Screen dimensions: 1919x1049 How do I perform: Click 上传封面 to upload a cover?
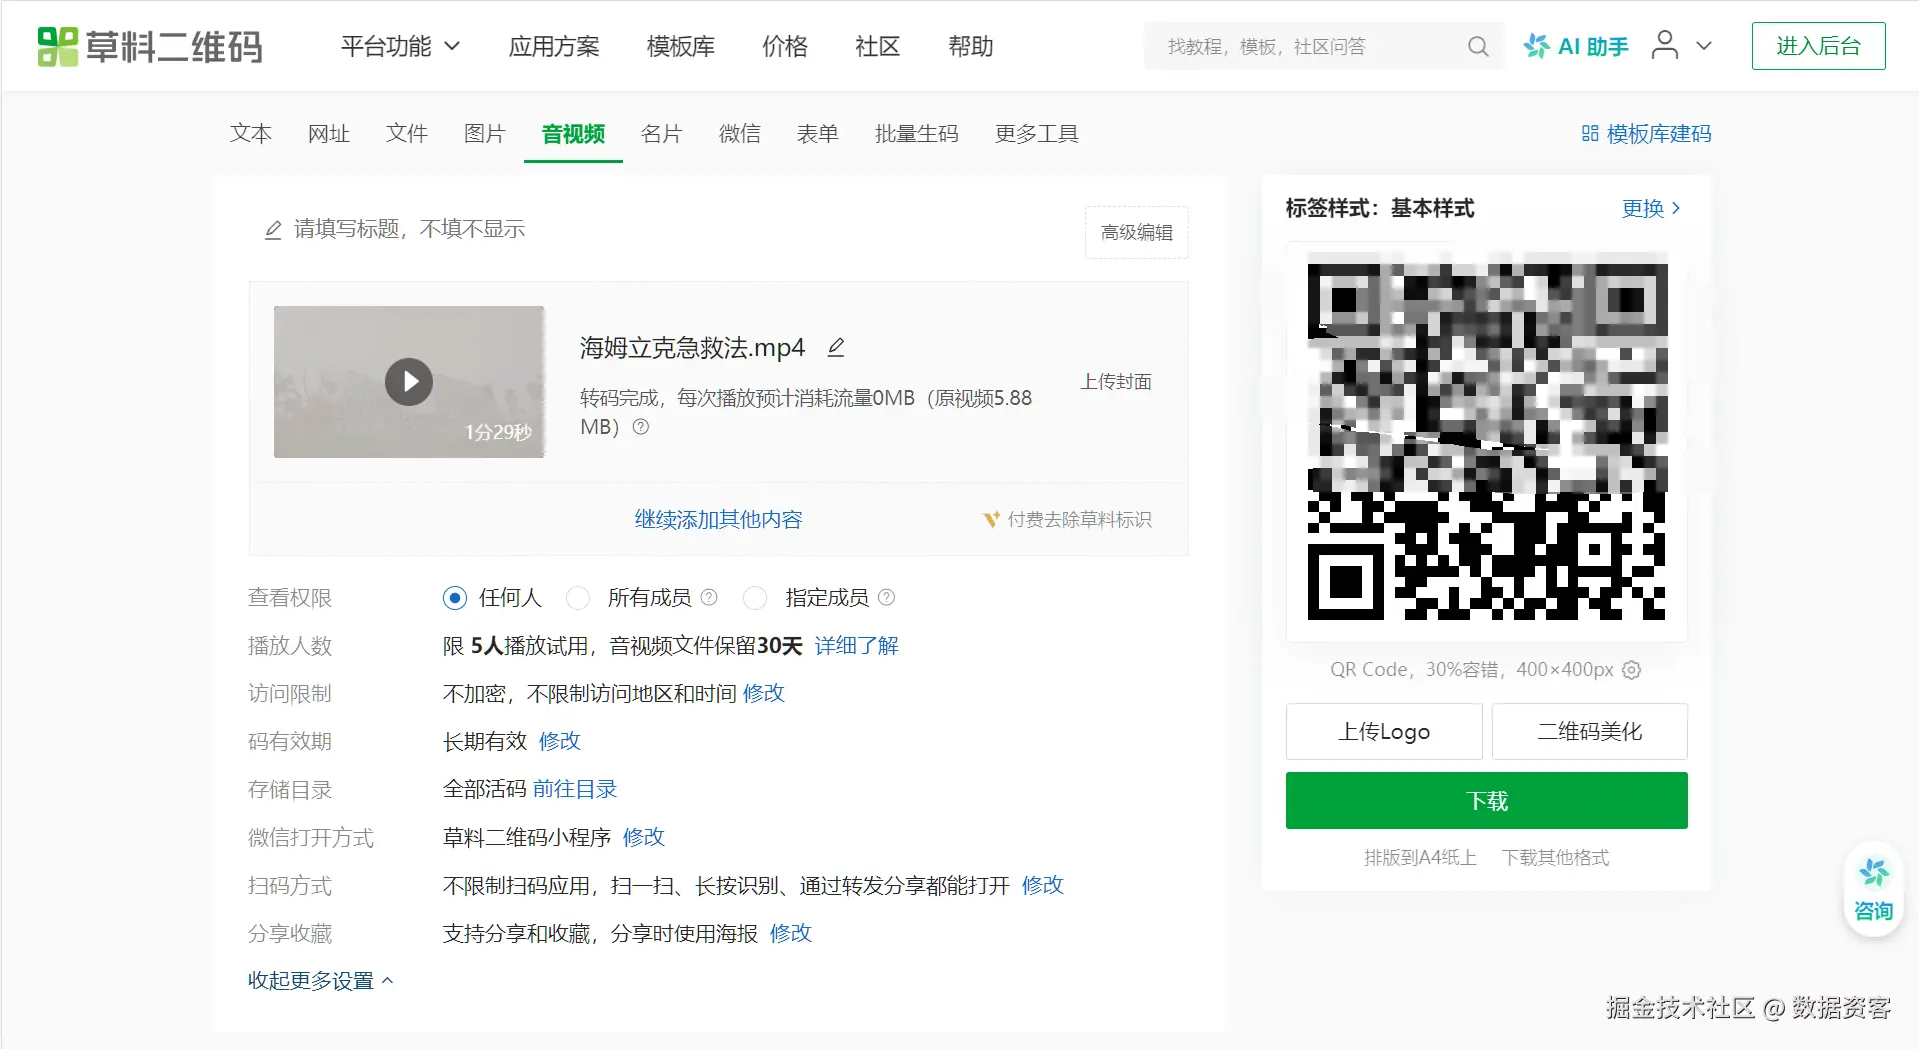(1116, 382)
